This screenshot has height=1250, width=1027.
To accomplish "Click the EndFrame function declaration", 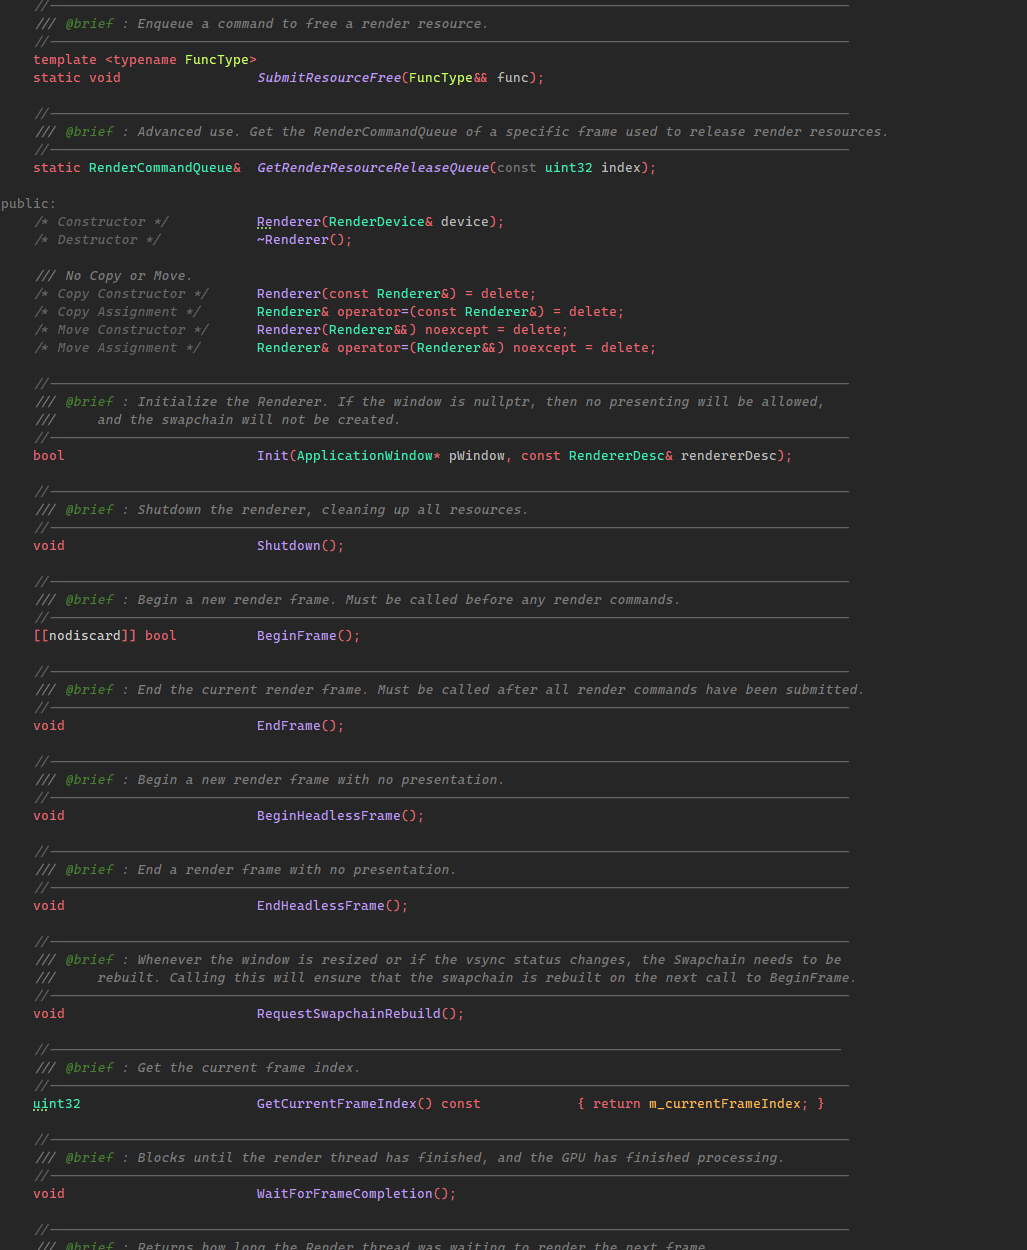I will [x=288, y=726].
